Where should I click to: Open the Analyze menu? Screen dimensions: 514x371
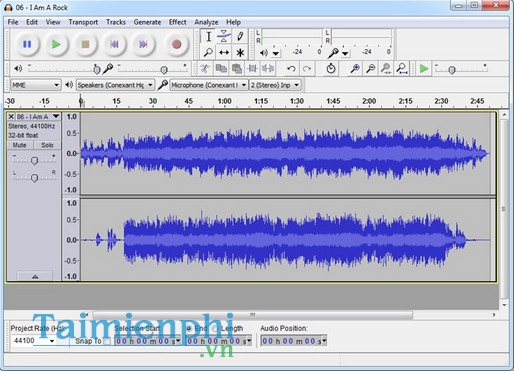pos(206,22)
